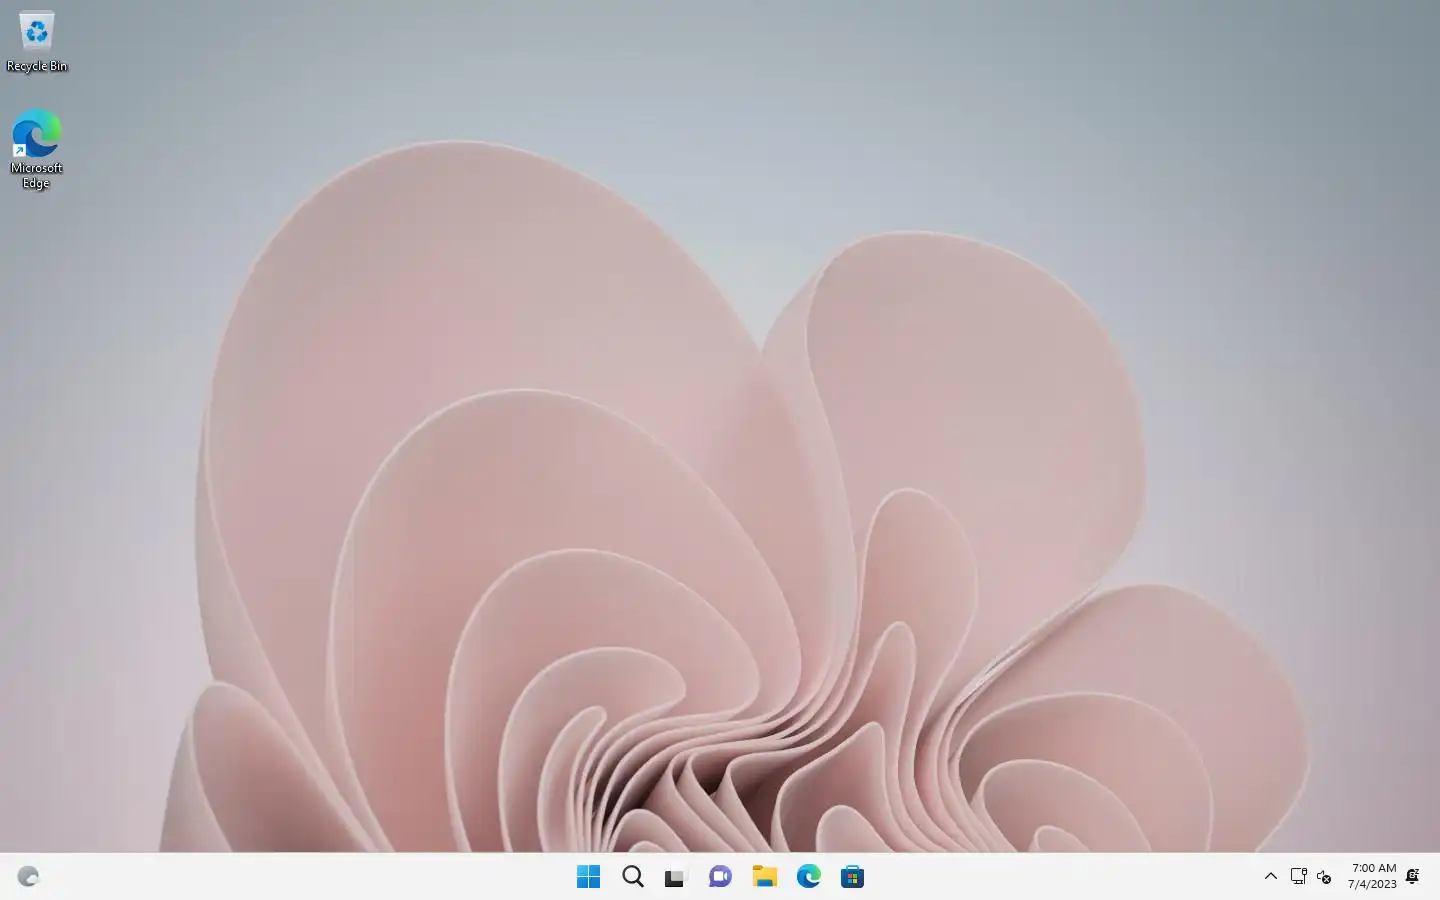Open File Explorer from the taskbar
Image resolution: width=1440 pixels, height=900 pixels.
click(764, 877)
